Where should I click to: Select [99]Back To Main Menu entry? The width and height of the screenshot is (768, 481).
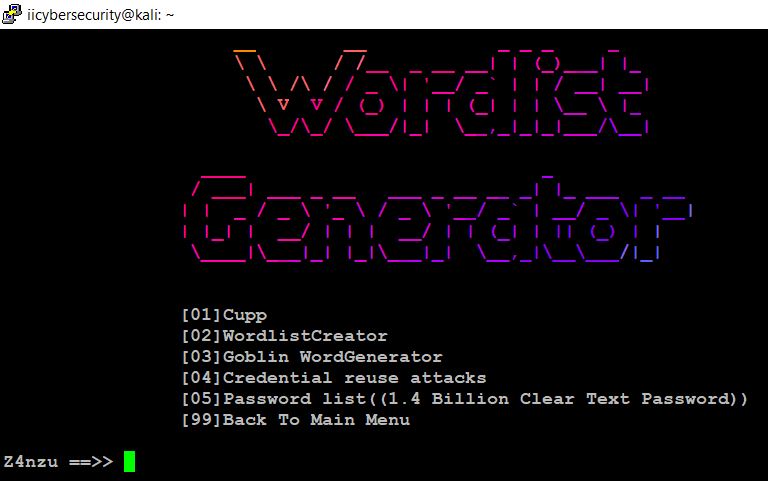(x=296, y=420)
